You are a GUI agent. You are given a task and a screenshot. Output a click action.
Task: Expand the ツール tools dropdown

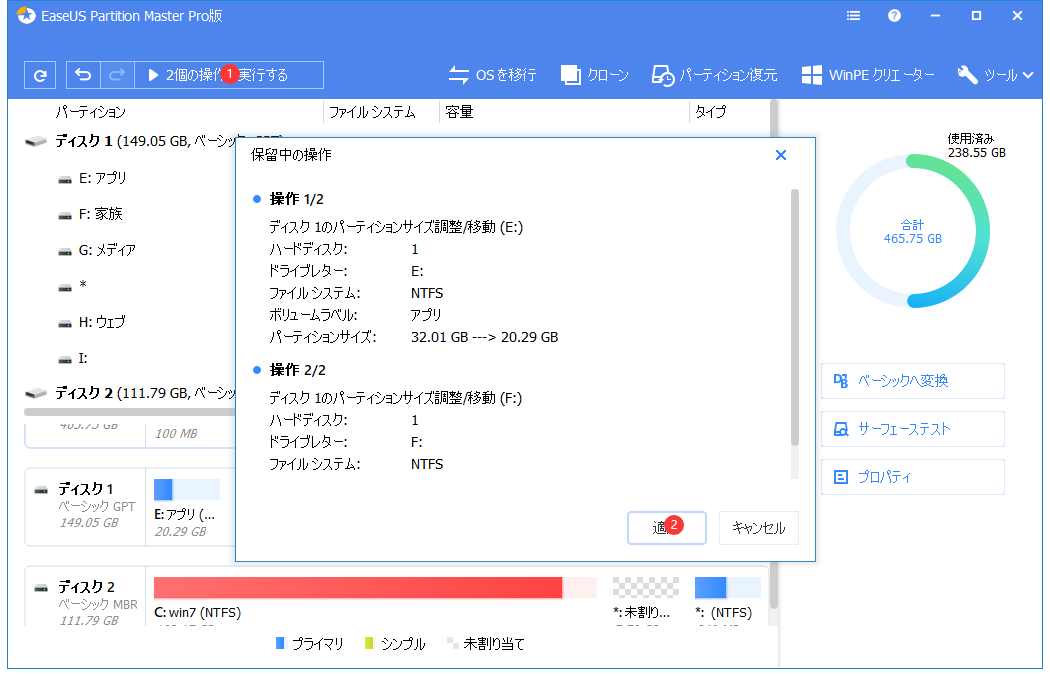coord(995,75)
